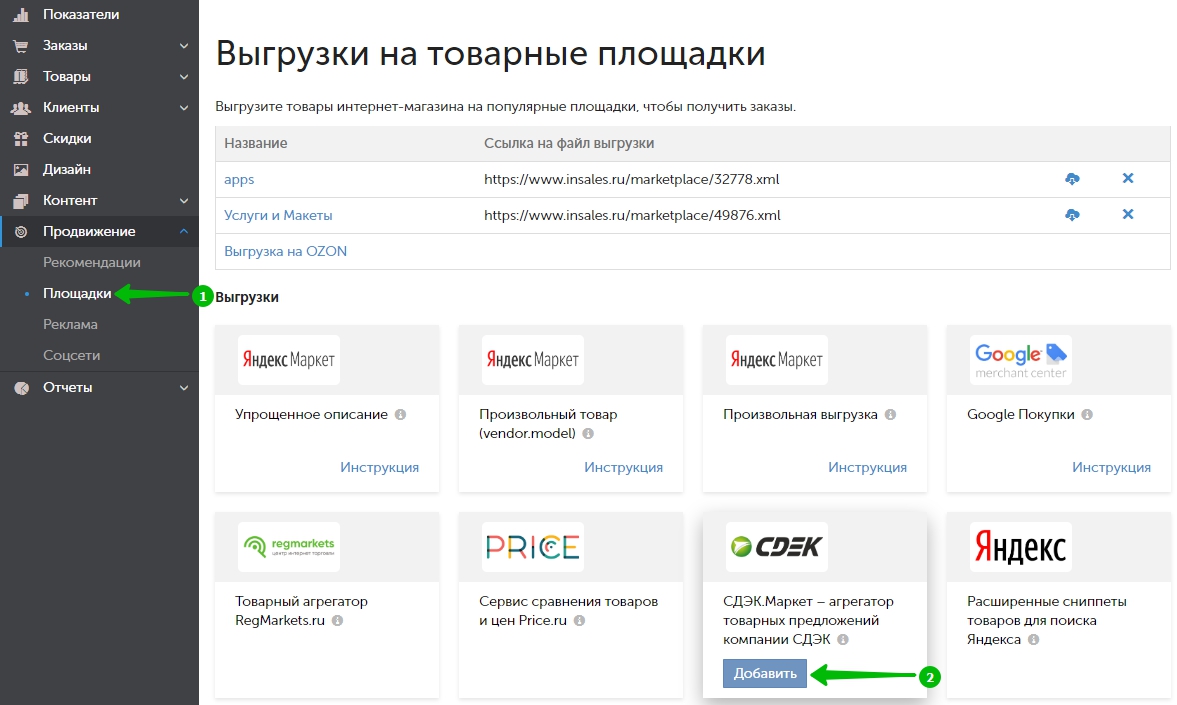The height and width of the screenshot is (705, 1177).
Task: Click the Товарный агрегатор RegMarkets.ru title
Action: tap(301, 611)
